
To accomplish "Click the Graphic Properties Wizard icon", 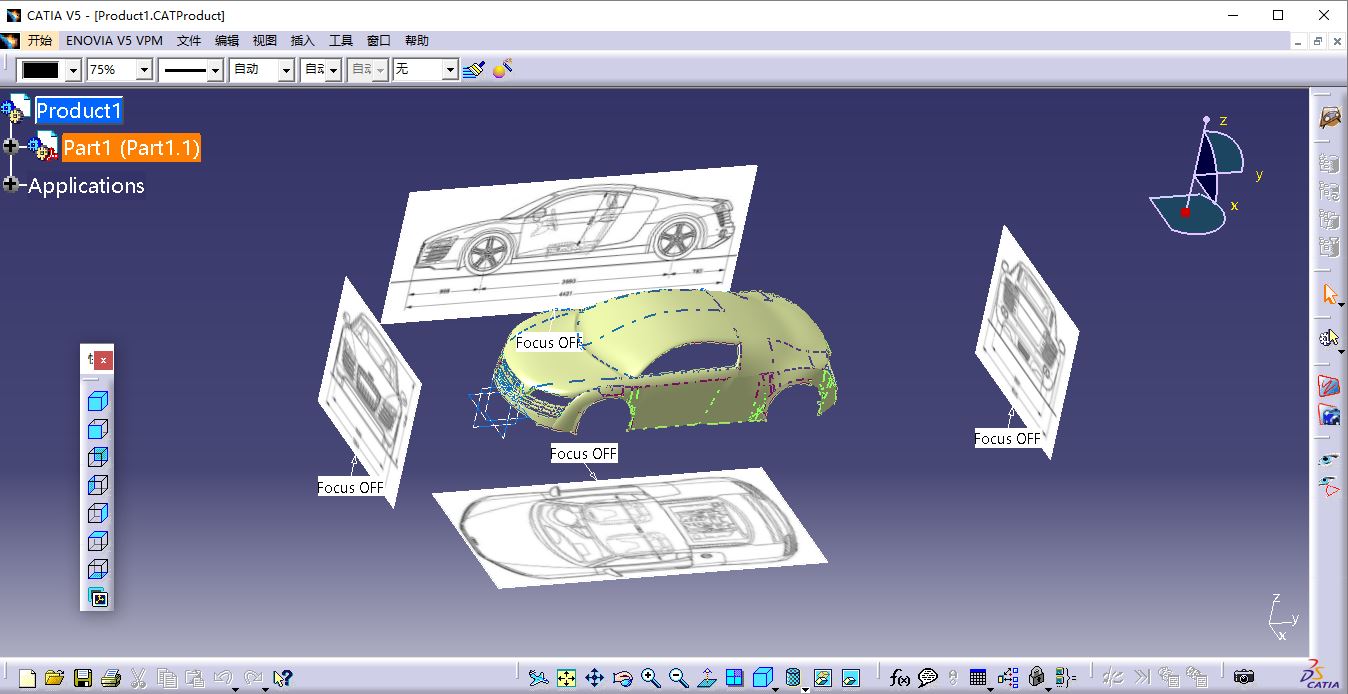I will click(503, 68).
